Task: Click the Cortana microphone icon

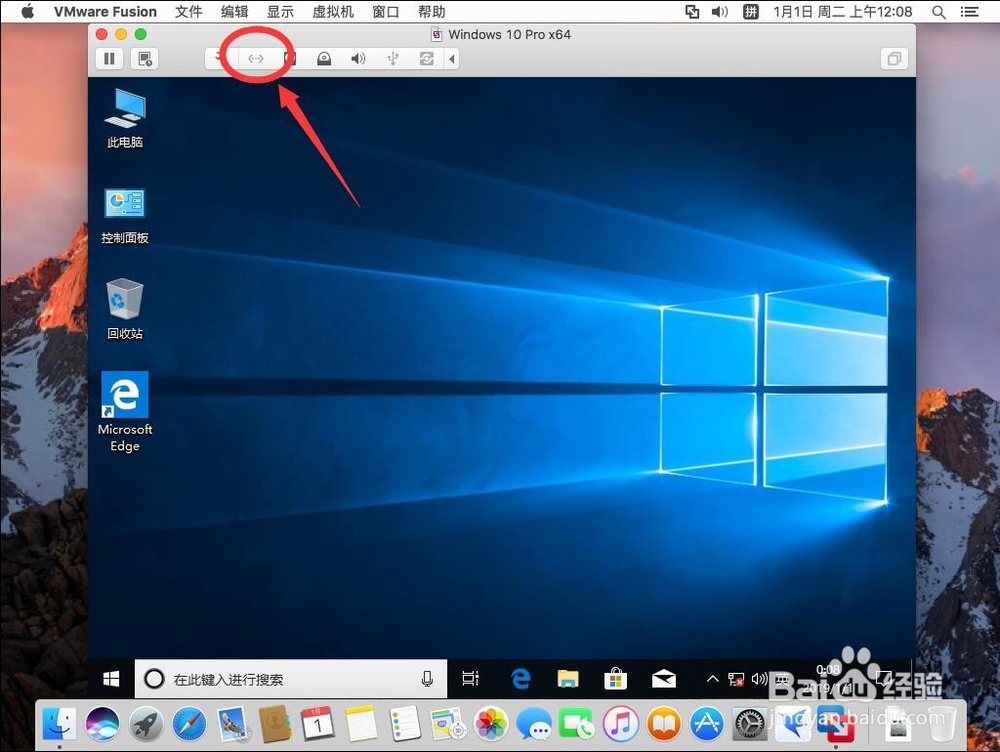Action: click(427, 679)
